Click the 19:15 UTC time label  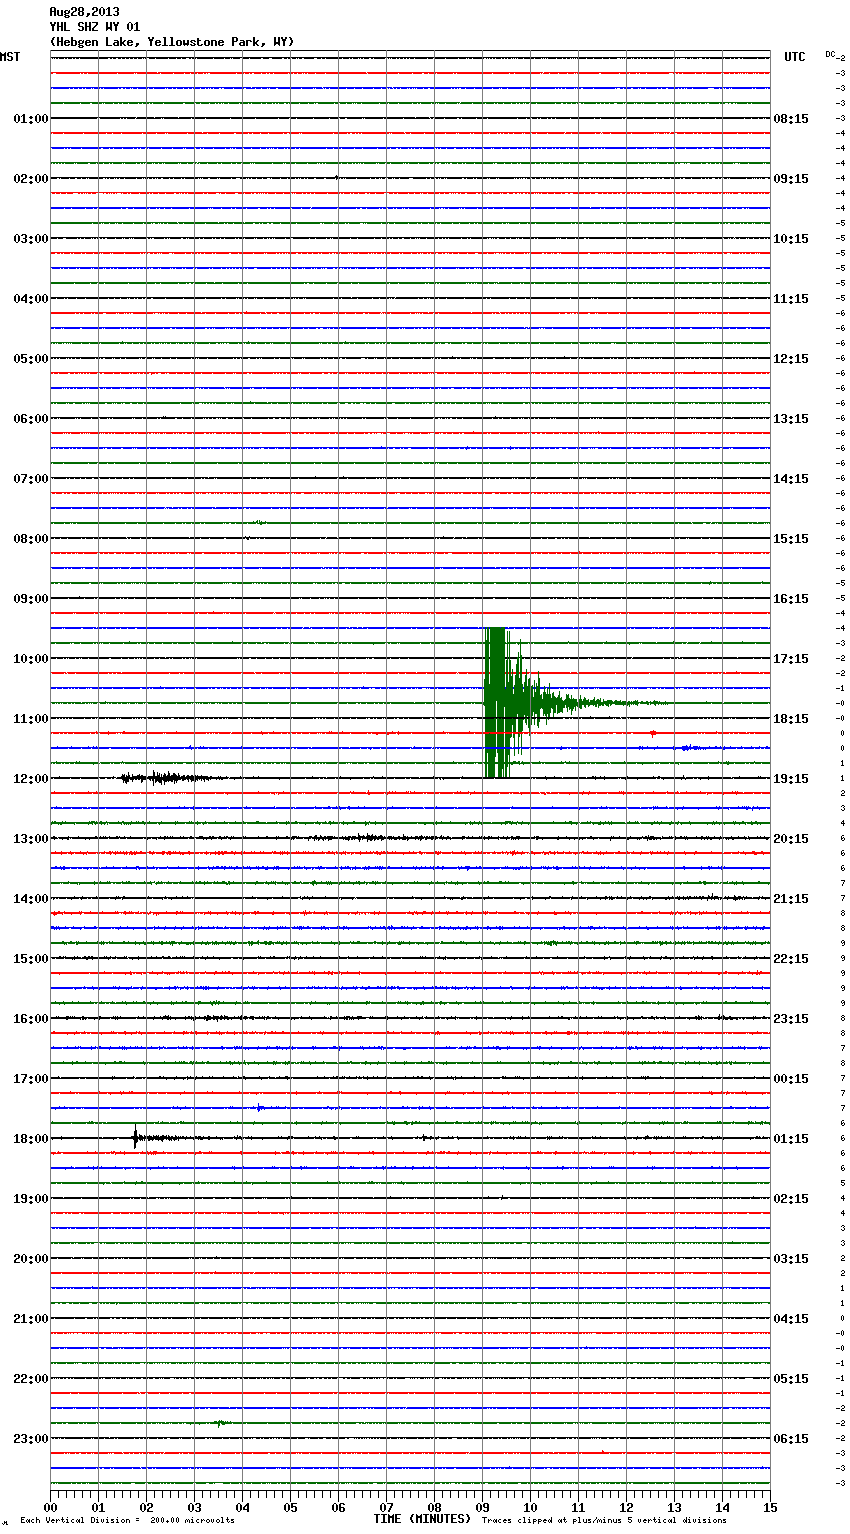pyautogui.click(x=791, y=779)
